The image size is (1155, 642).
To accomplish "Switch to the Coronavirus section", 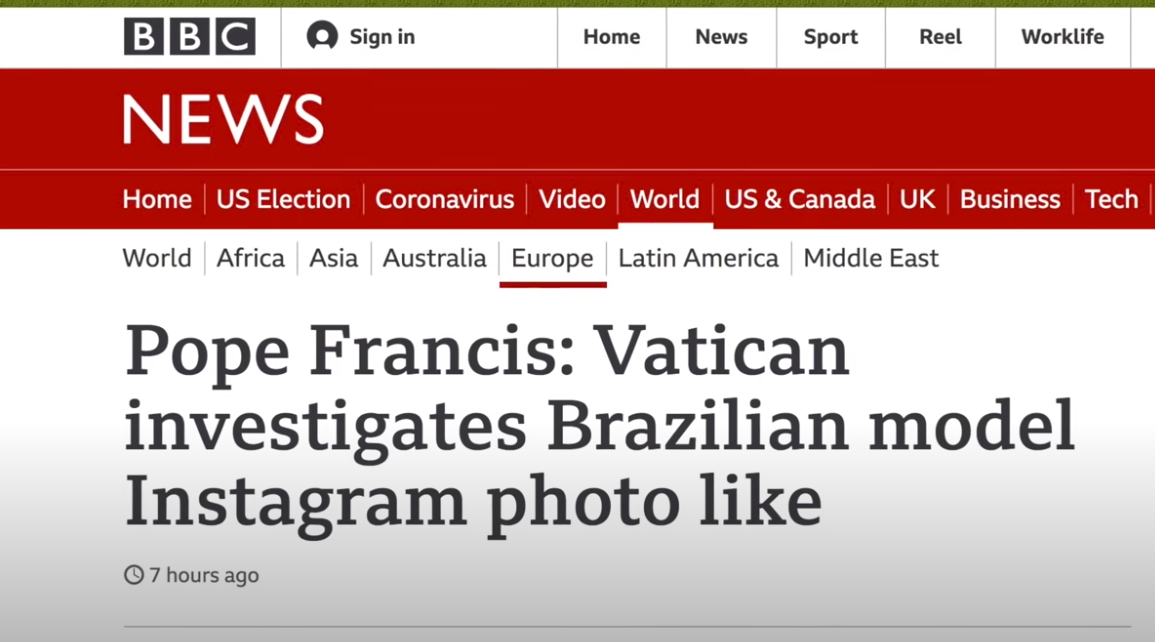I will [x=444, y=199].
